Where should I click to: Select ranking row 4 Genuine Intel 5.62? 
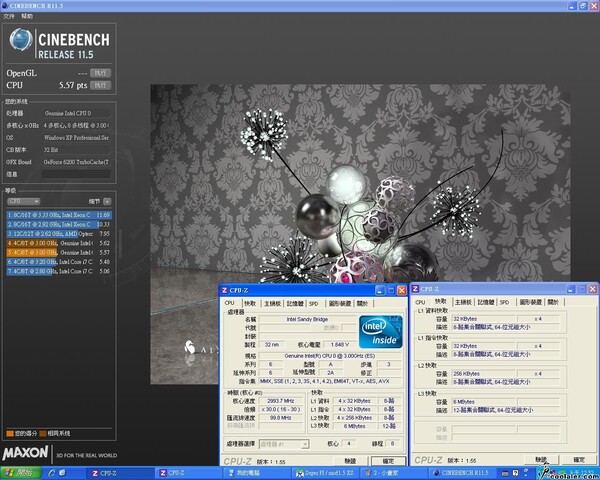[59, 243]
